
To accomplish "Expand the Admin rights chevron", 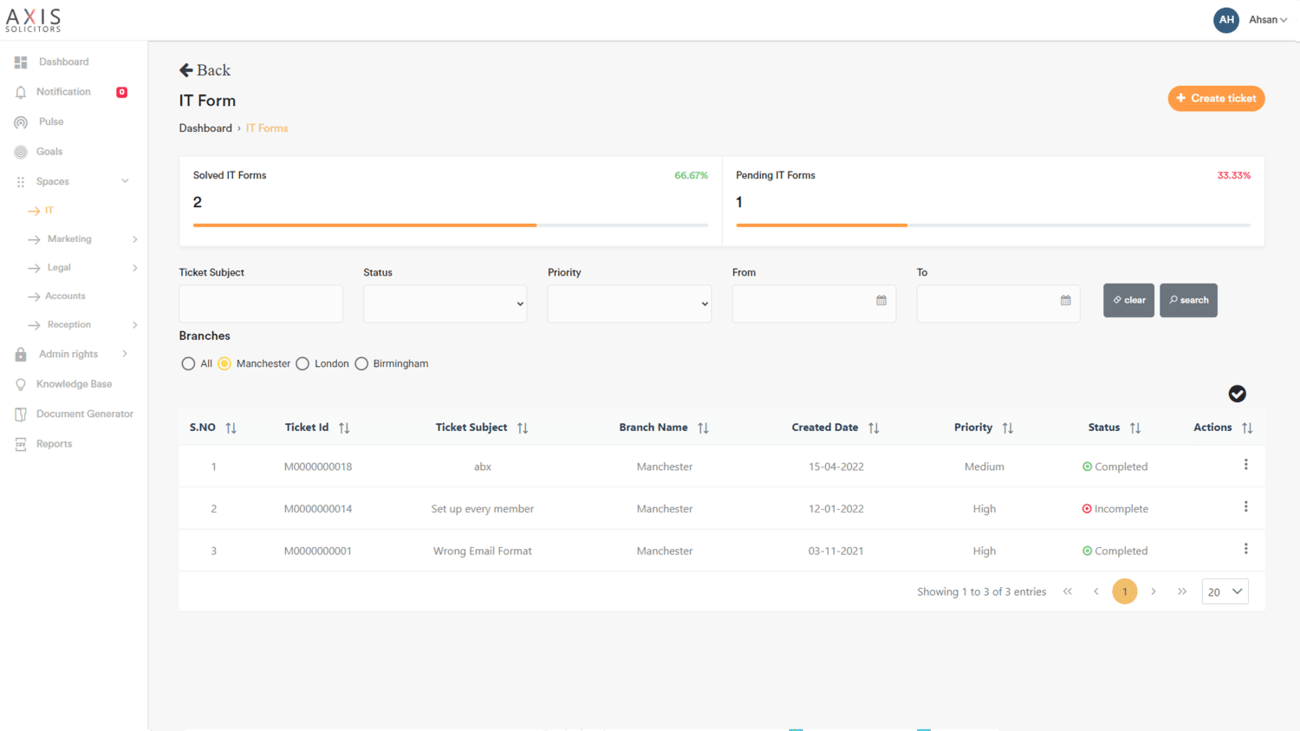I will (x=125, y=354).
